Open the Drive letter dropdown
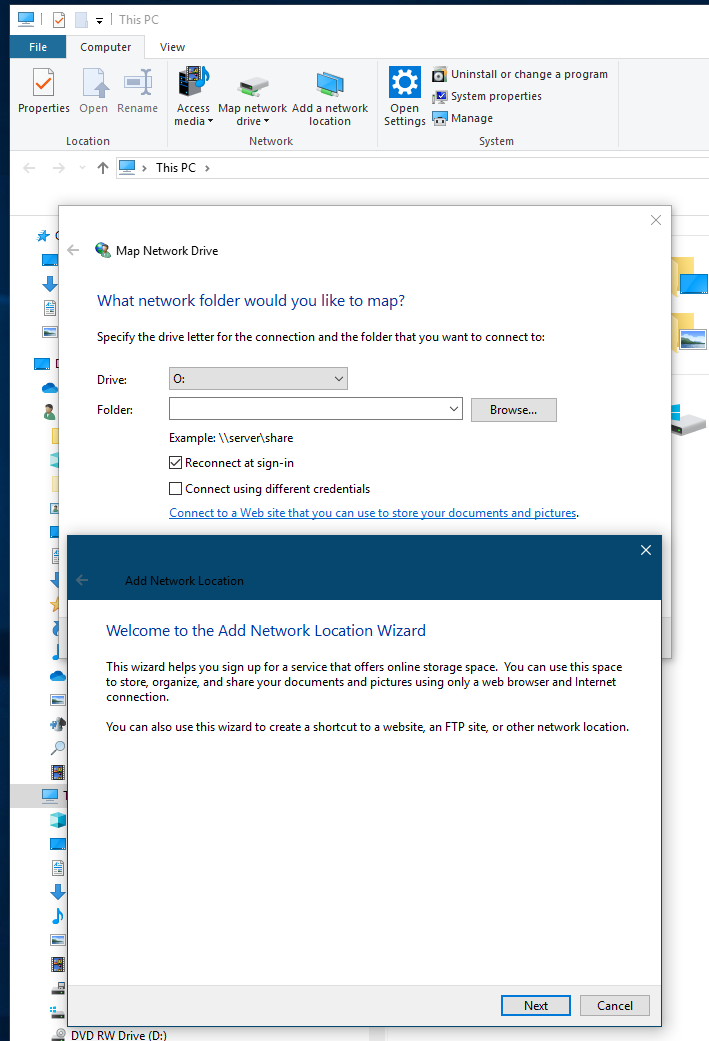Image resolution: width=709 pixels, height=1041 pixels. point(258,379)
